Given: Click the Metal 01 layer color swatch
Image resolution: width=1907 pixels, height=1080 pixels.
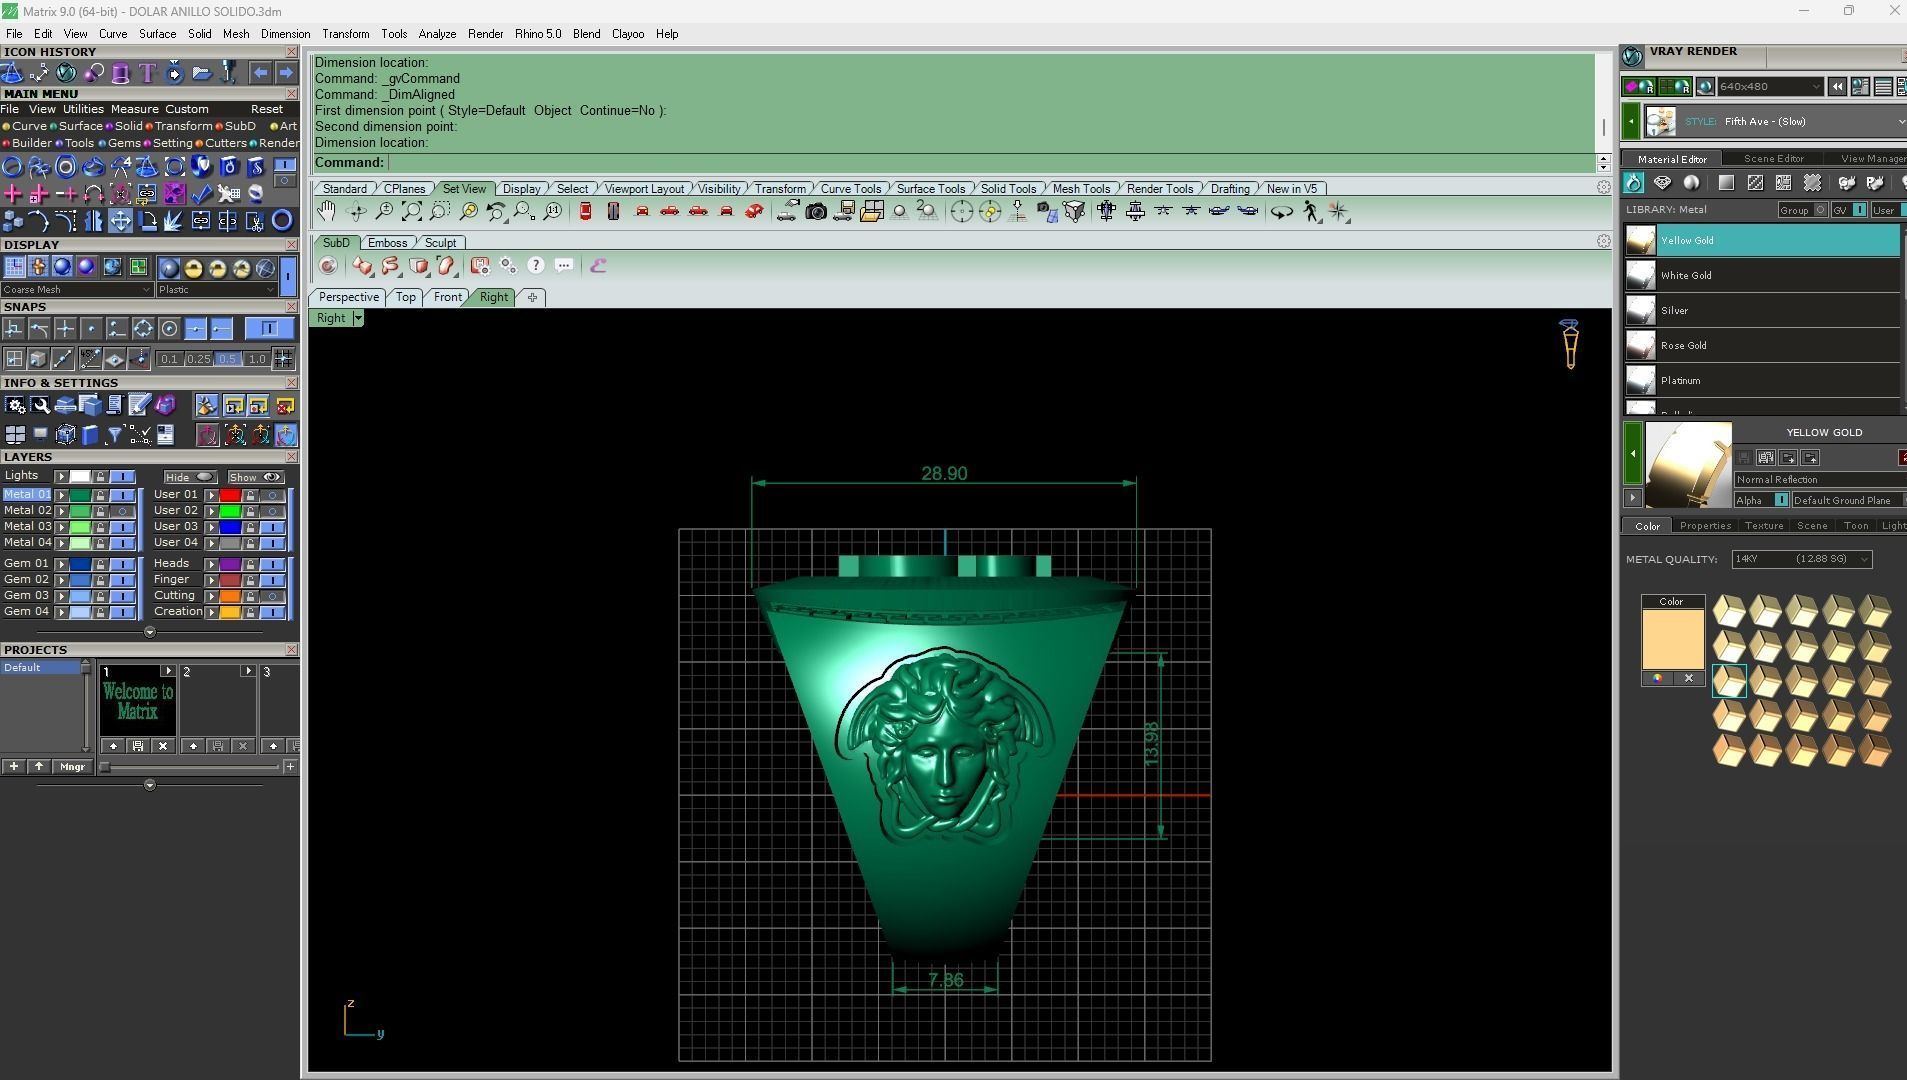Looking at the screenshot, I should coord(80,495).
